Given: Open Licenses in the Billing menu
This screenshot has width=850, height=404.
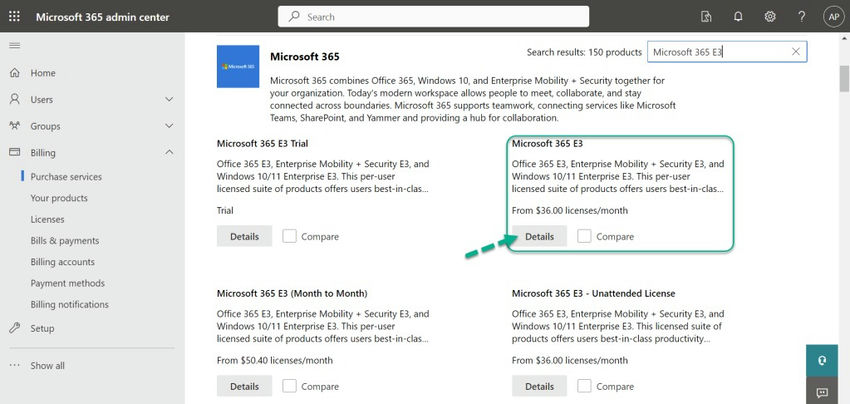Looking at the screenshot, I should tap(47, 219).
